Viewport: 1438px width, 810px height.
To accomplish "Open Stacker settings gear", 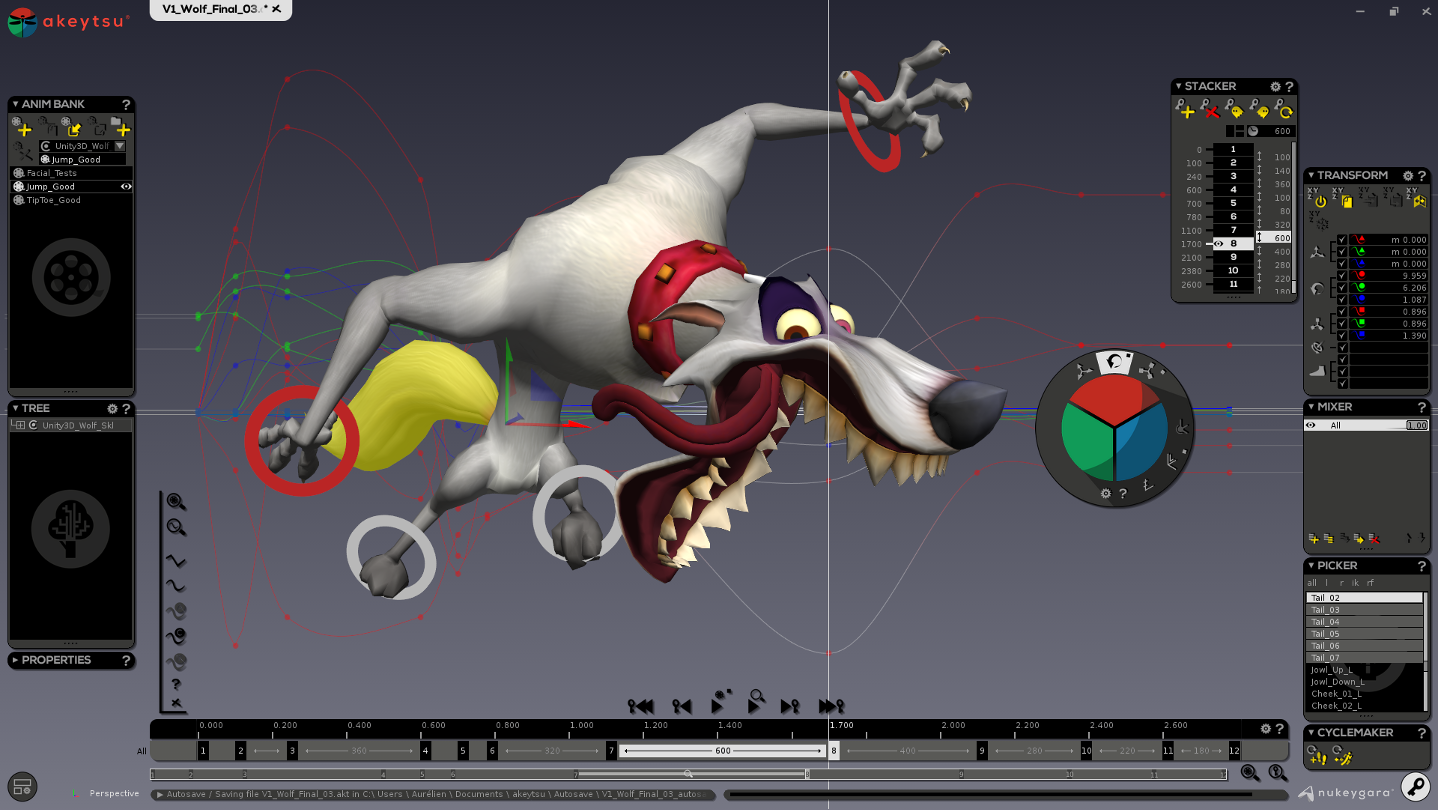I will [x=1275, y=87].
